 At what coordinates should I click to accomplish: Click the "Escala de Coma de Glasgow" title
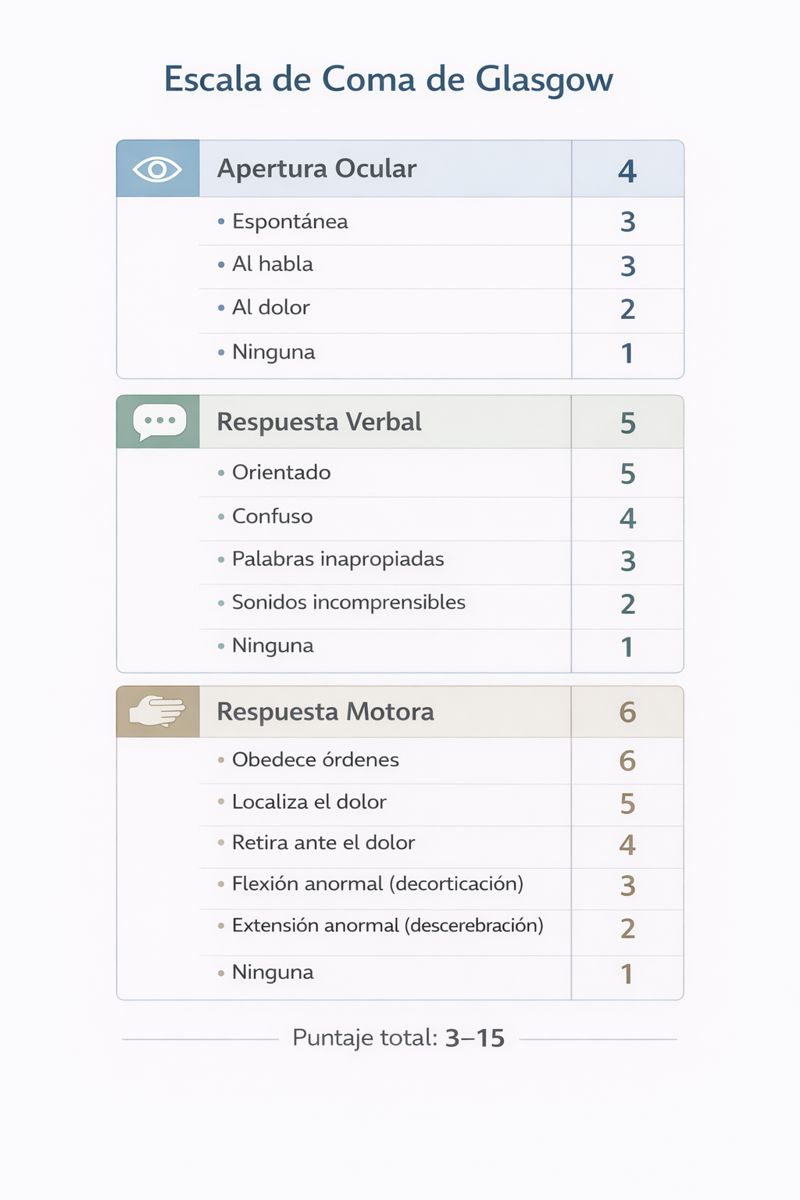tap(388, 79)
